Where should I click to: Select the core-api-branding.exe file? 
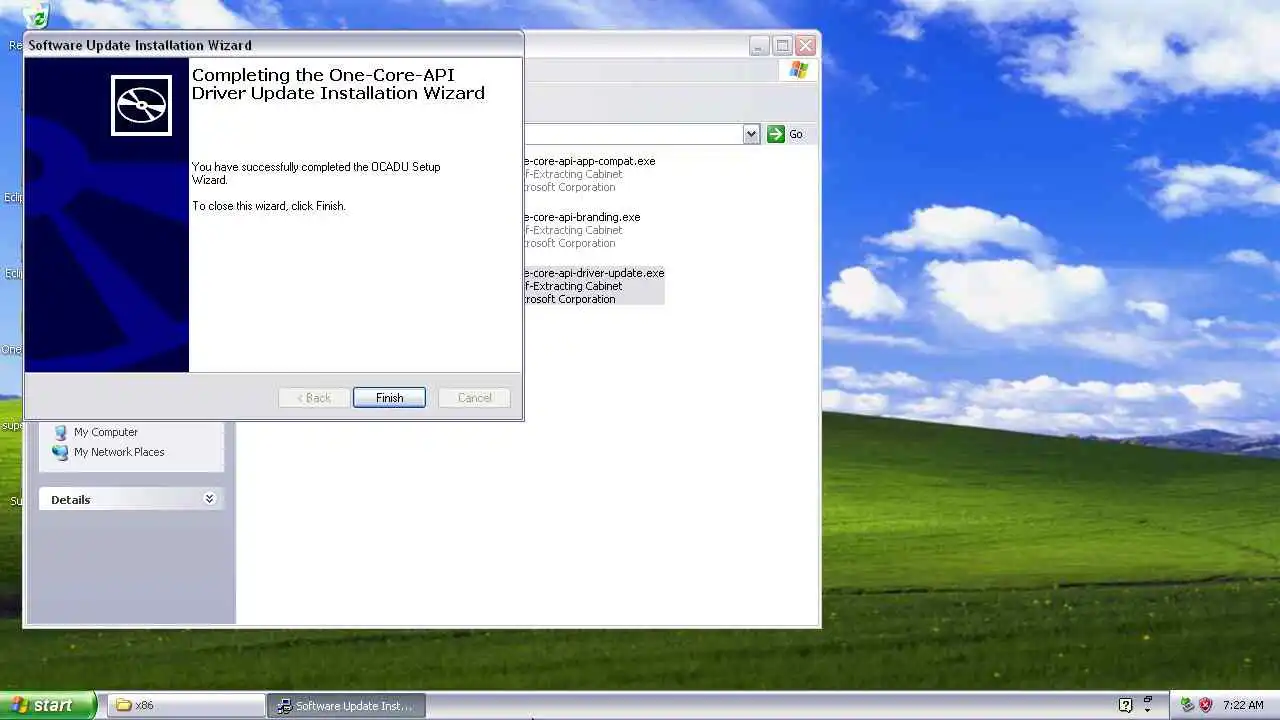pyautogui.click(x=582, y=230)
